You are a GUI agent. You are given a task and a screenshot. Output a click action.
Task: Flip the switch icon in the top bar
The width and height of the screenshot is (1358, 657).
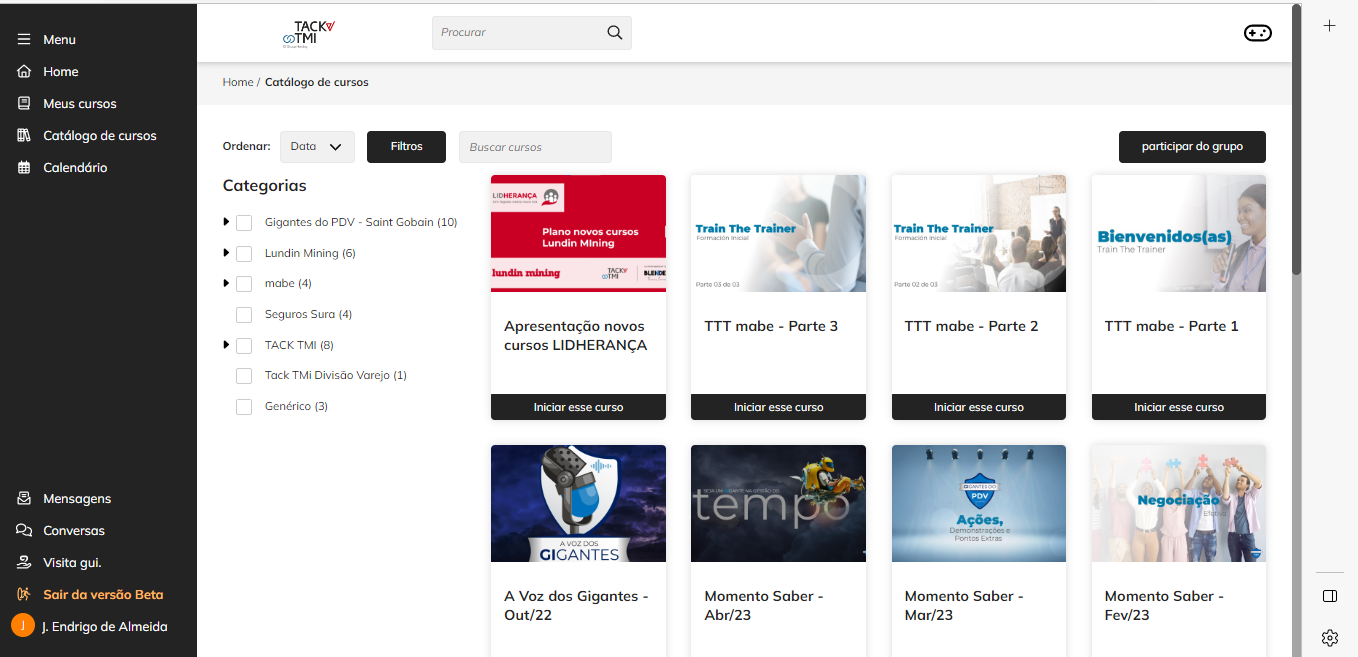point(1257,32)
